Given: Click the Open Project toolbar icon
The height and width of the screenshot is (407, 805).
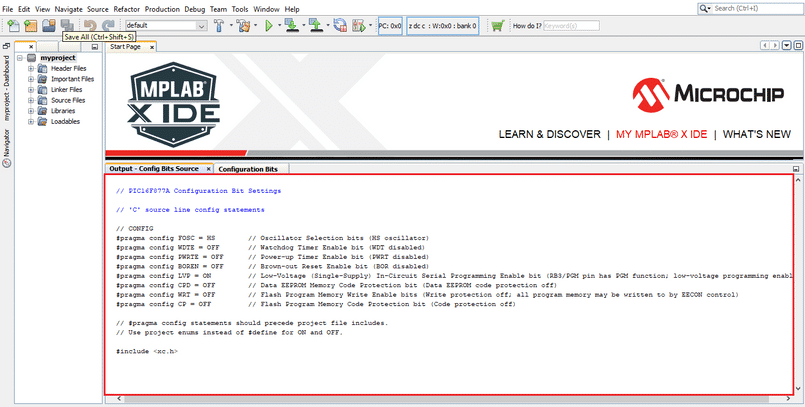Looking at the screenshot, I should (x=48, y=25).
